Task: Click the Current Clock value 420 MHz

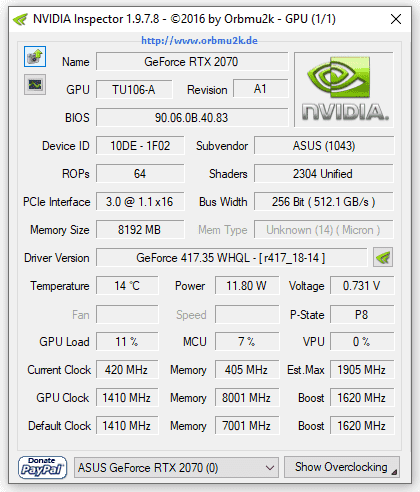Action: pyautogui.click(x=127, y=370)
